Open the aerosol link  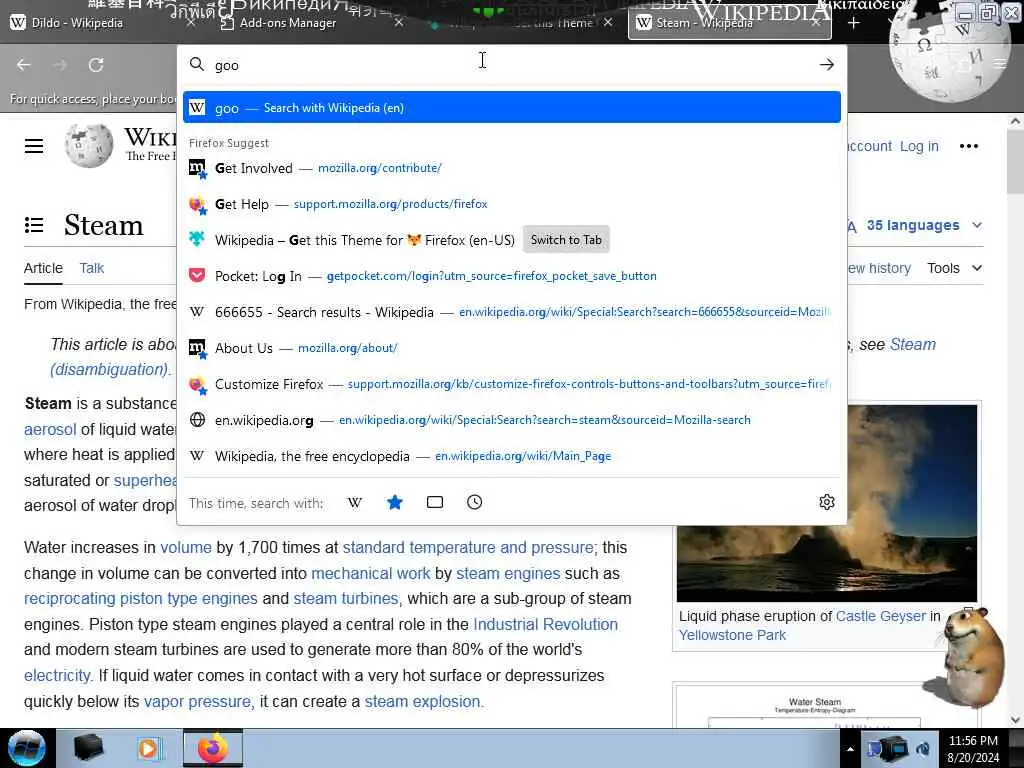click(50, 429)
